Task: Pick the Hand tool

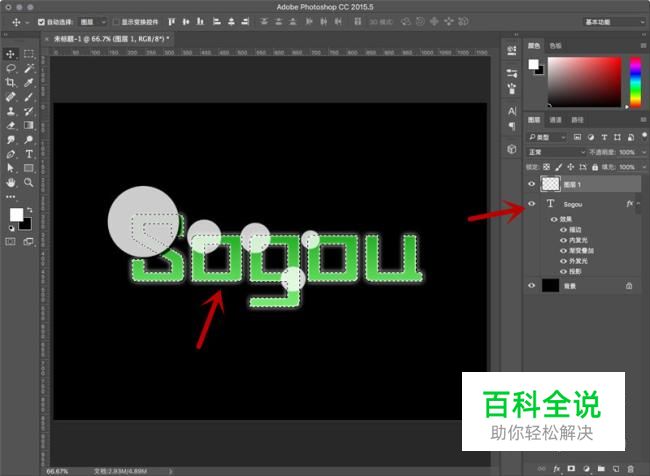Action: [x=10, y=182]
